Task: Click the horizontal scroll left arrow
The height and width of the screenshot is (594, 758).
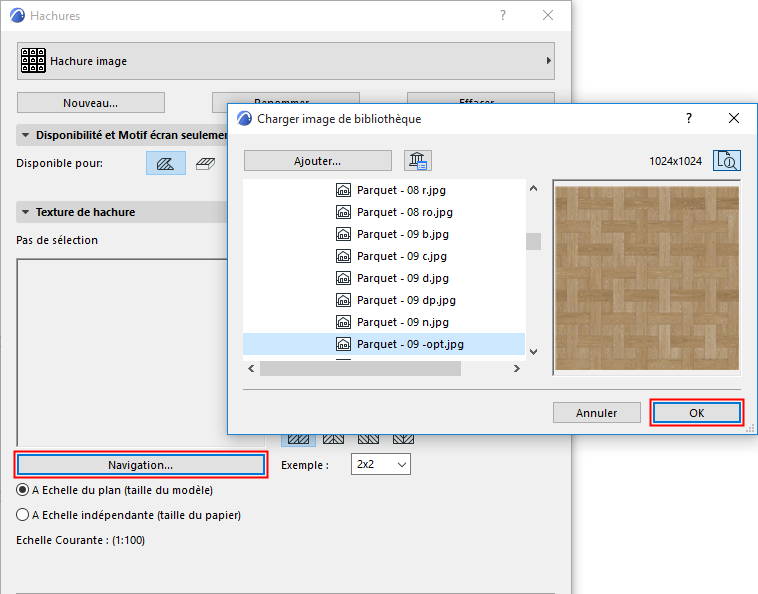Action: coord(251,368)
